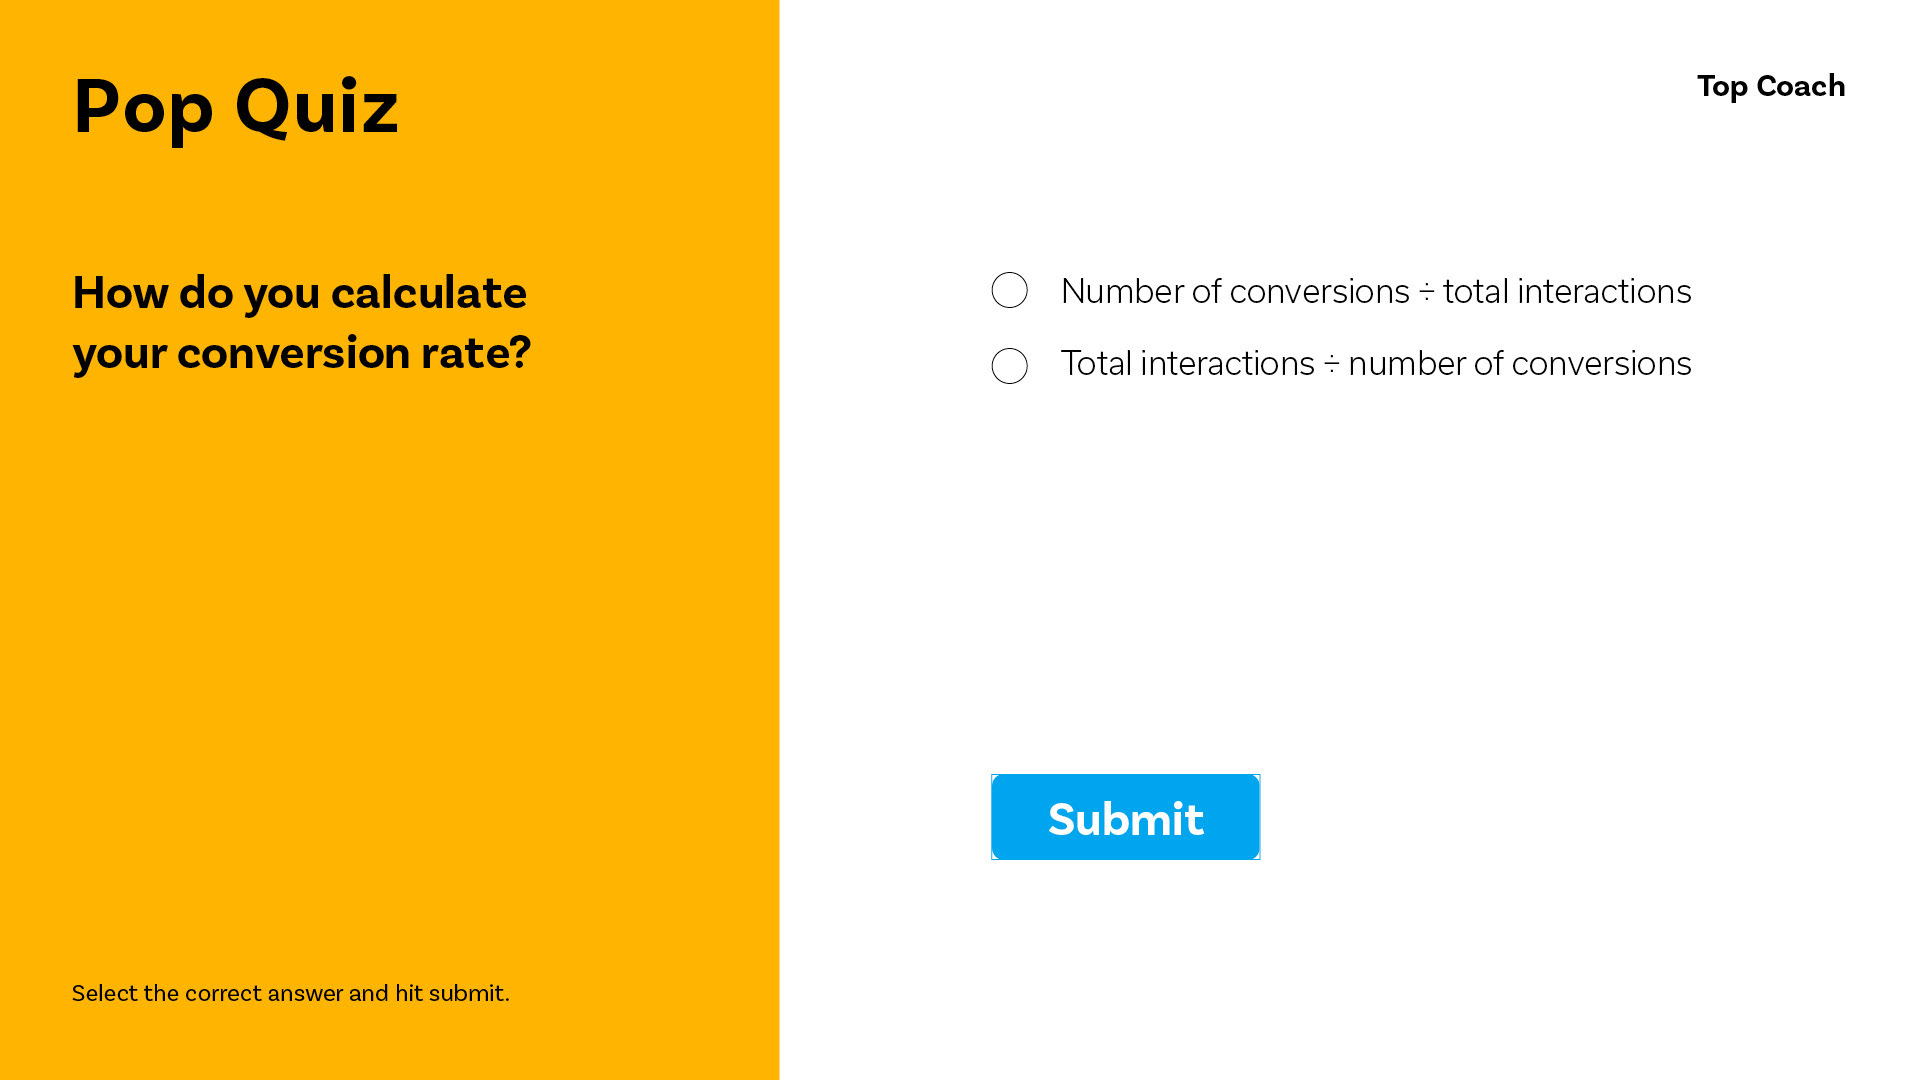The width and height of the screenshot is (1920, 1080).
Task: Click the 'Total interactions ÷ number of conversions' answer text
Action: coord(1376,363)
